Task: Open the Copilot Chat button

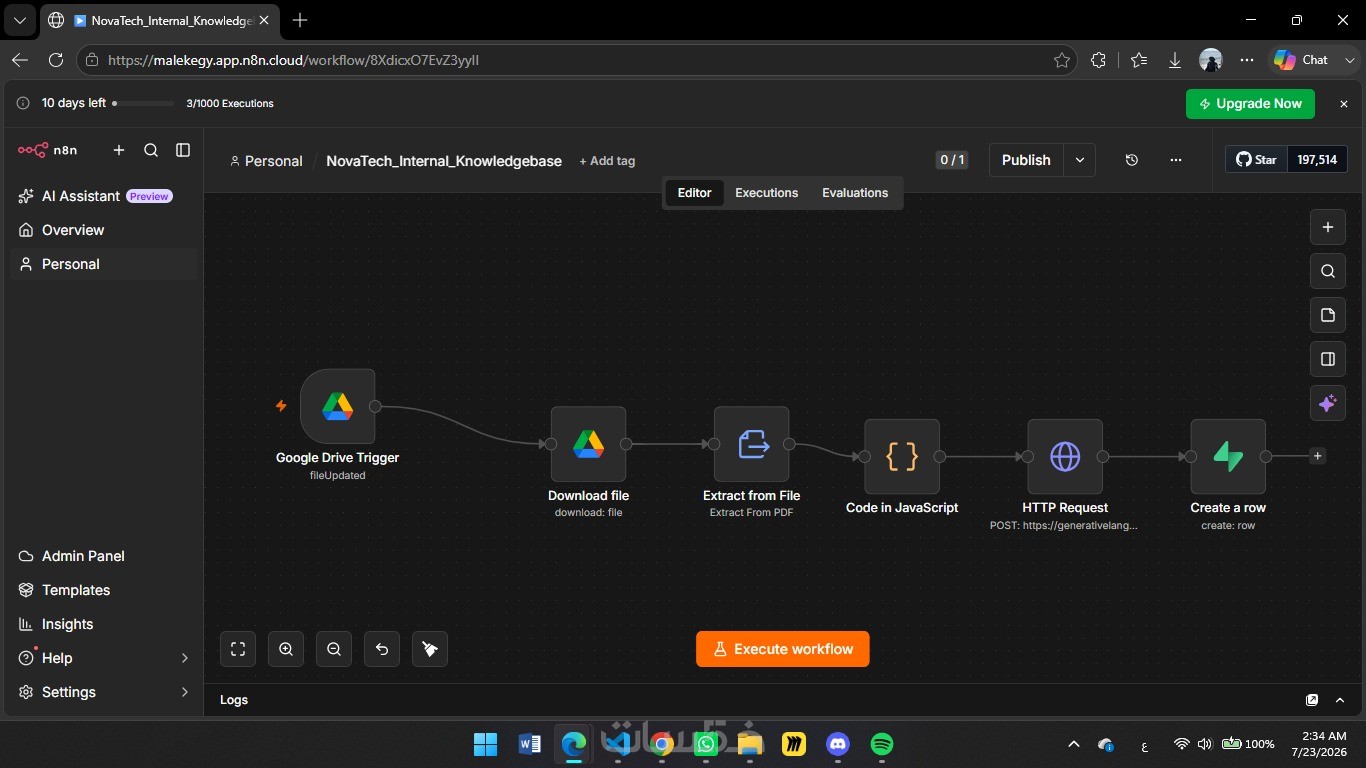Action: tap(1301, 60)
